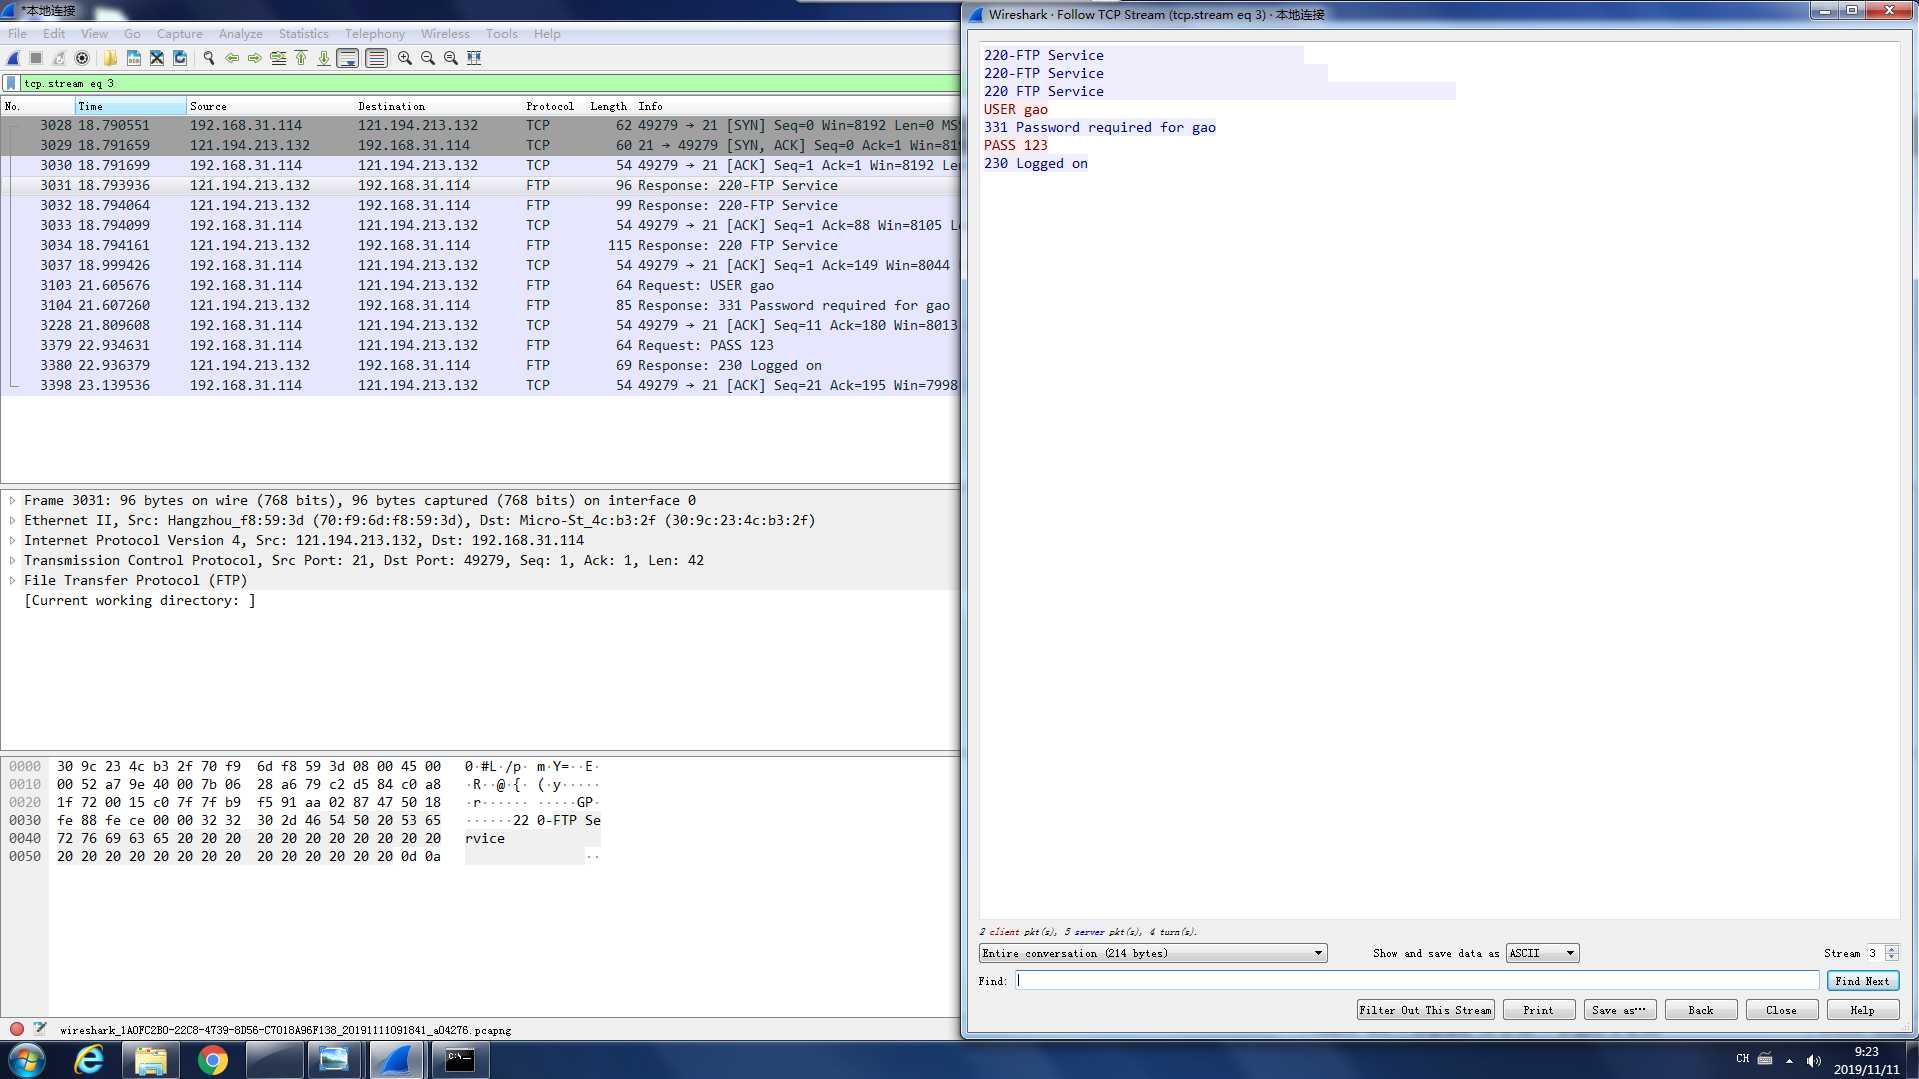This screenshot has height=1079, width=1919.
Task: Click '331 Password required for gao' line
Action: [x=1099, y=127]
